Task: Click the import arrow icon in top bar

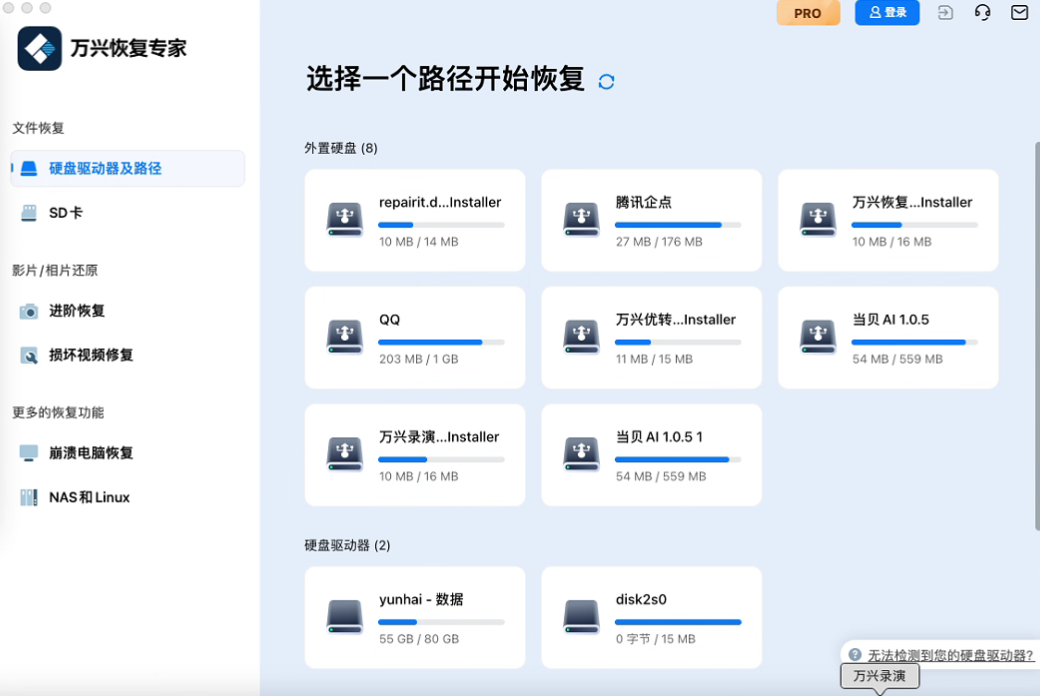Action: (945, 13)
